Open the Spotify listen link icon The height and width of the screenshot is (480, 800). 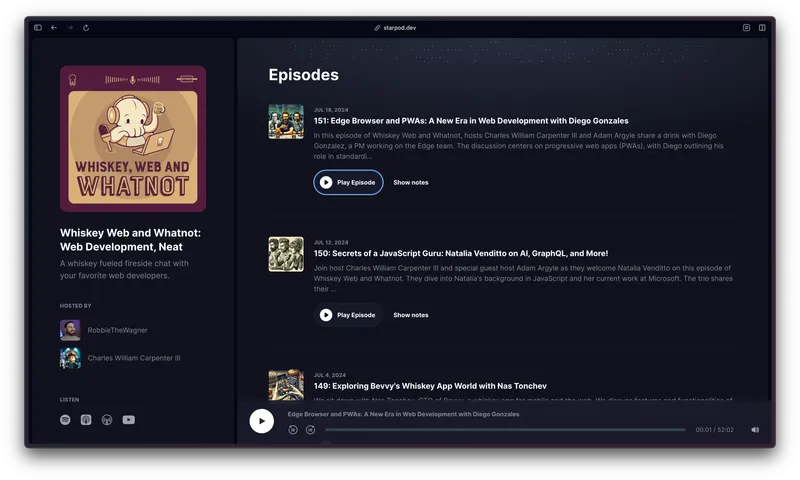[65, 420]
